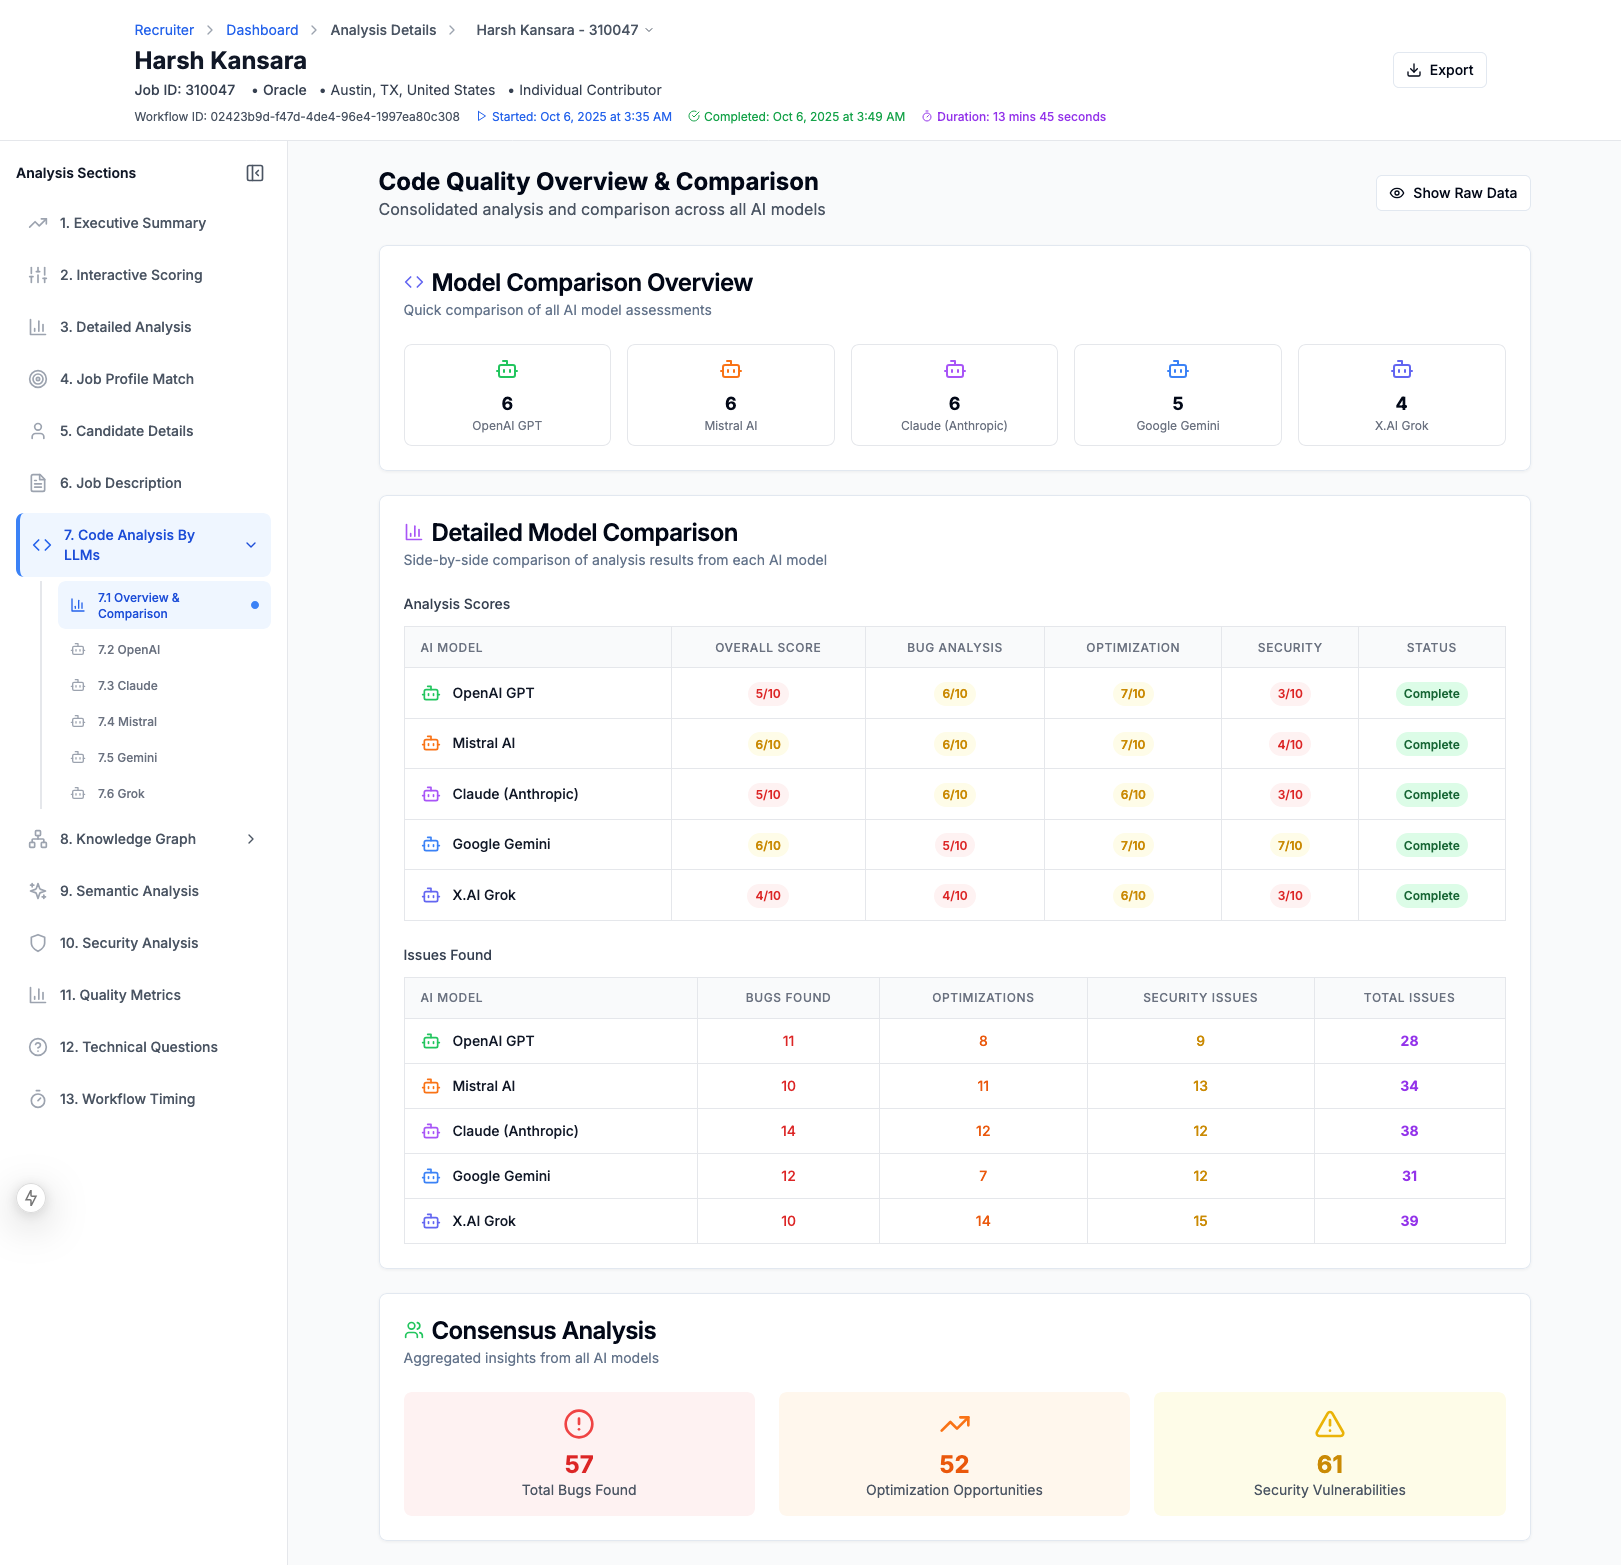The height and width of the screenshot is (1565, 1621).
Task: Export the analysis report
Action: coord(1439,70)
